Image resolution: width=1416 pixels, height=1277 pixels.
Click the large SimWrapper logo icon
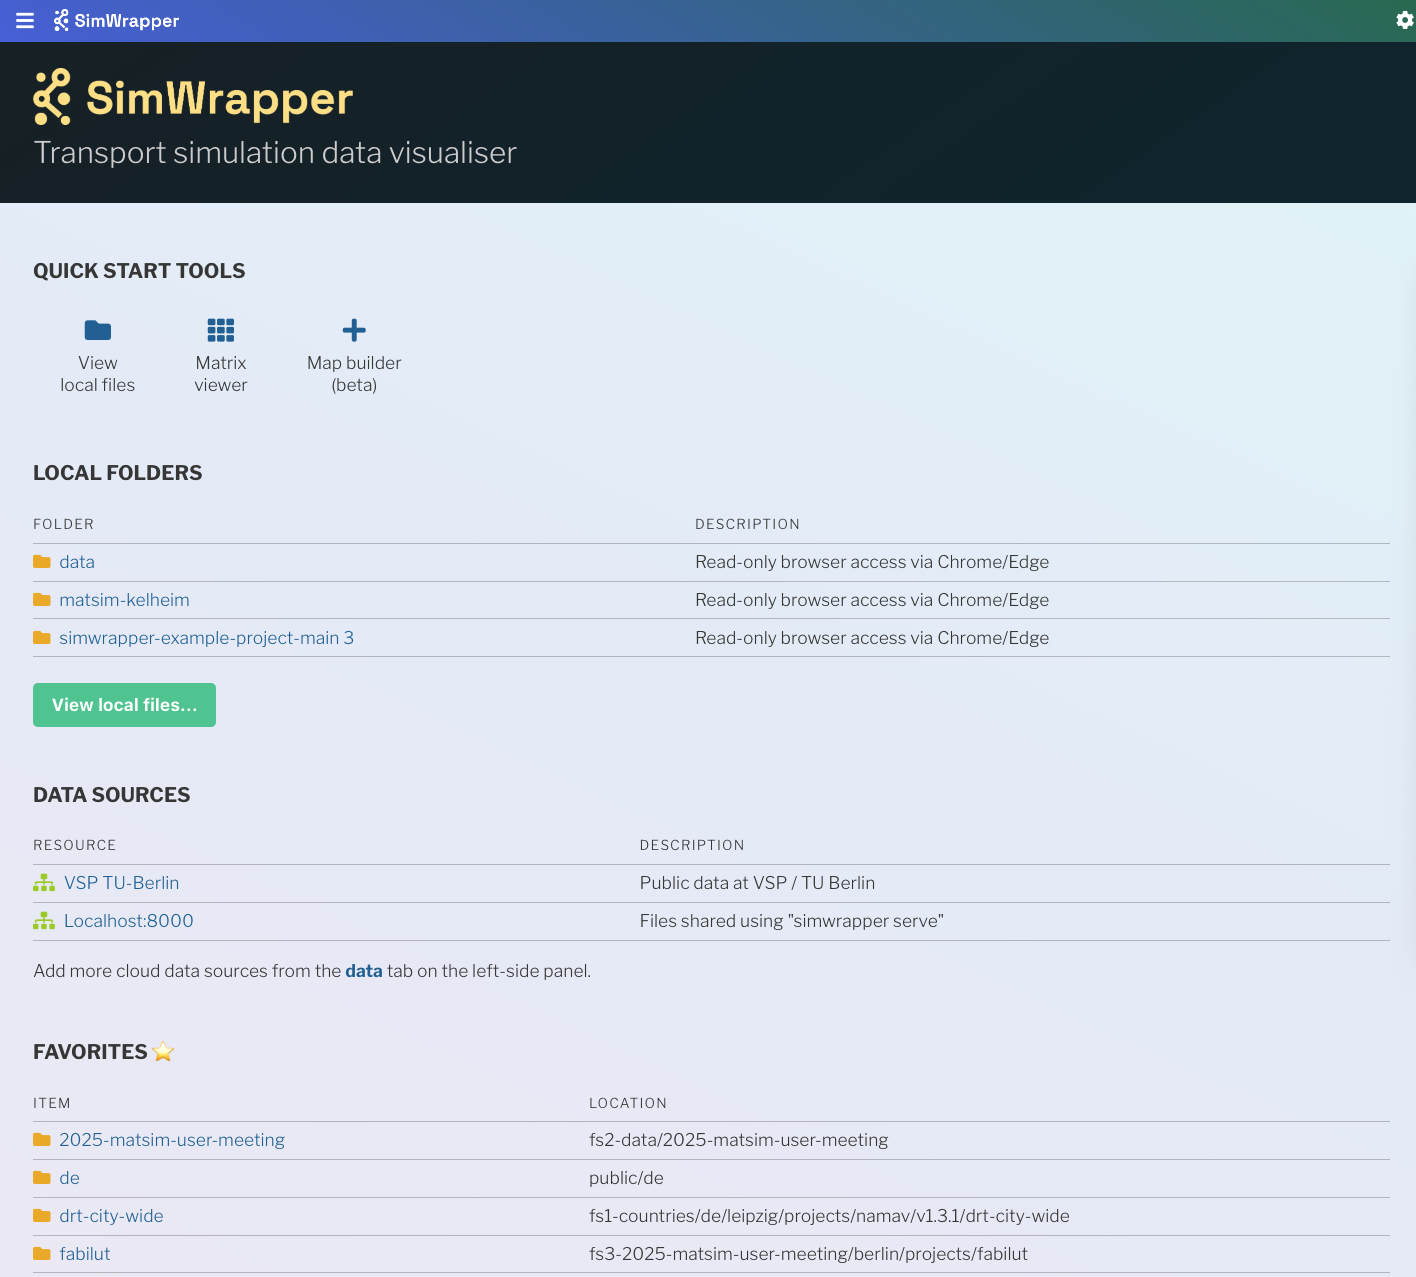tap(52, 97)
